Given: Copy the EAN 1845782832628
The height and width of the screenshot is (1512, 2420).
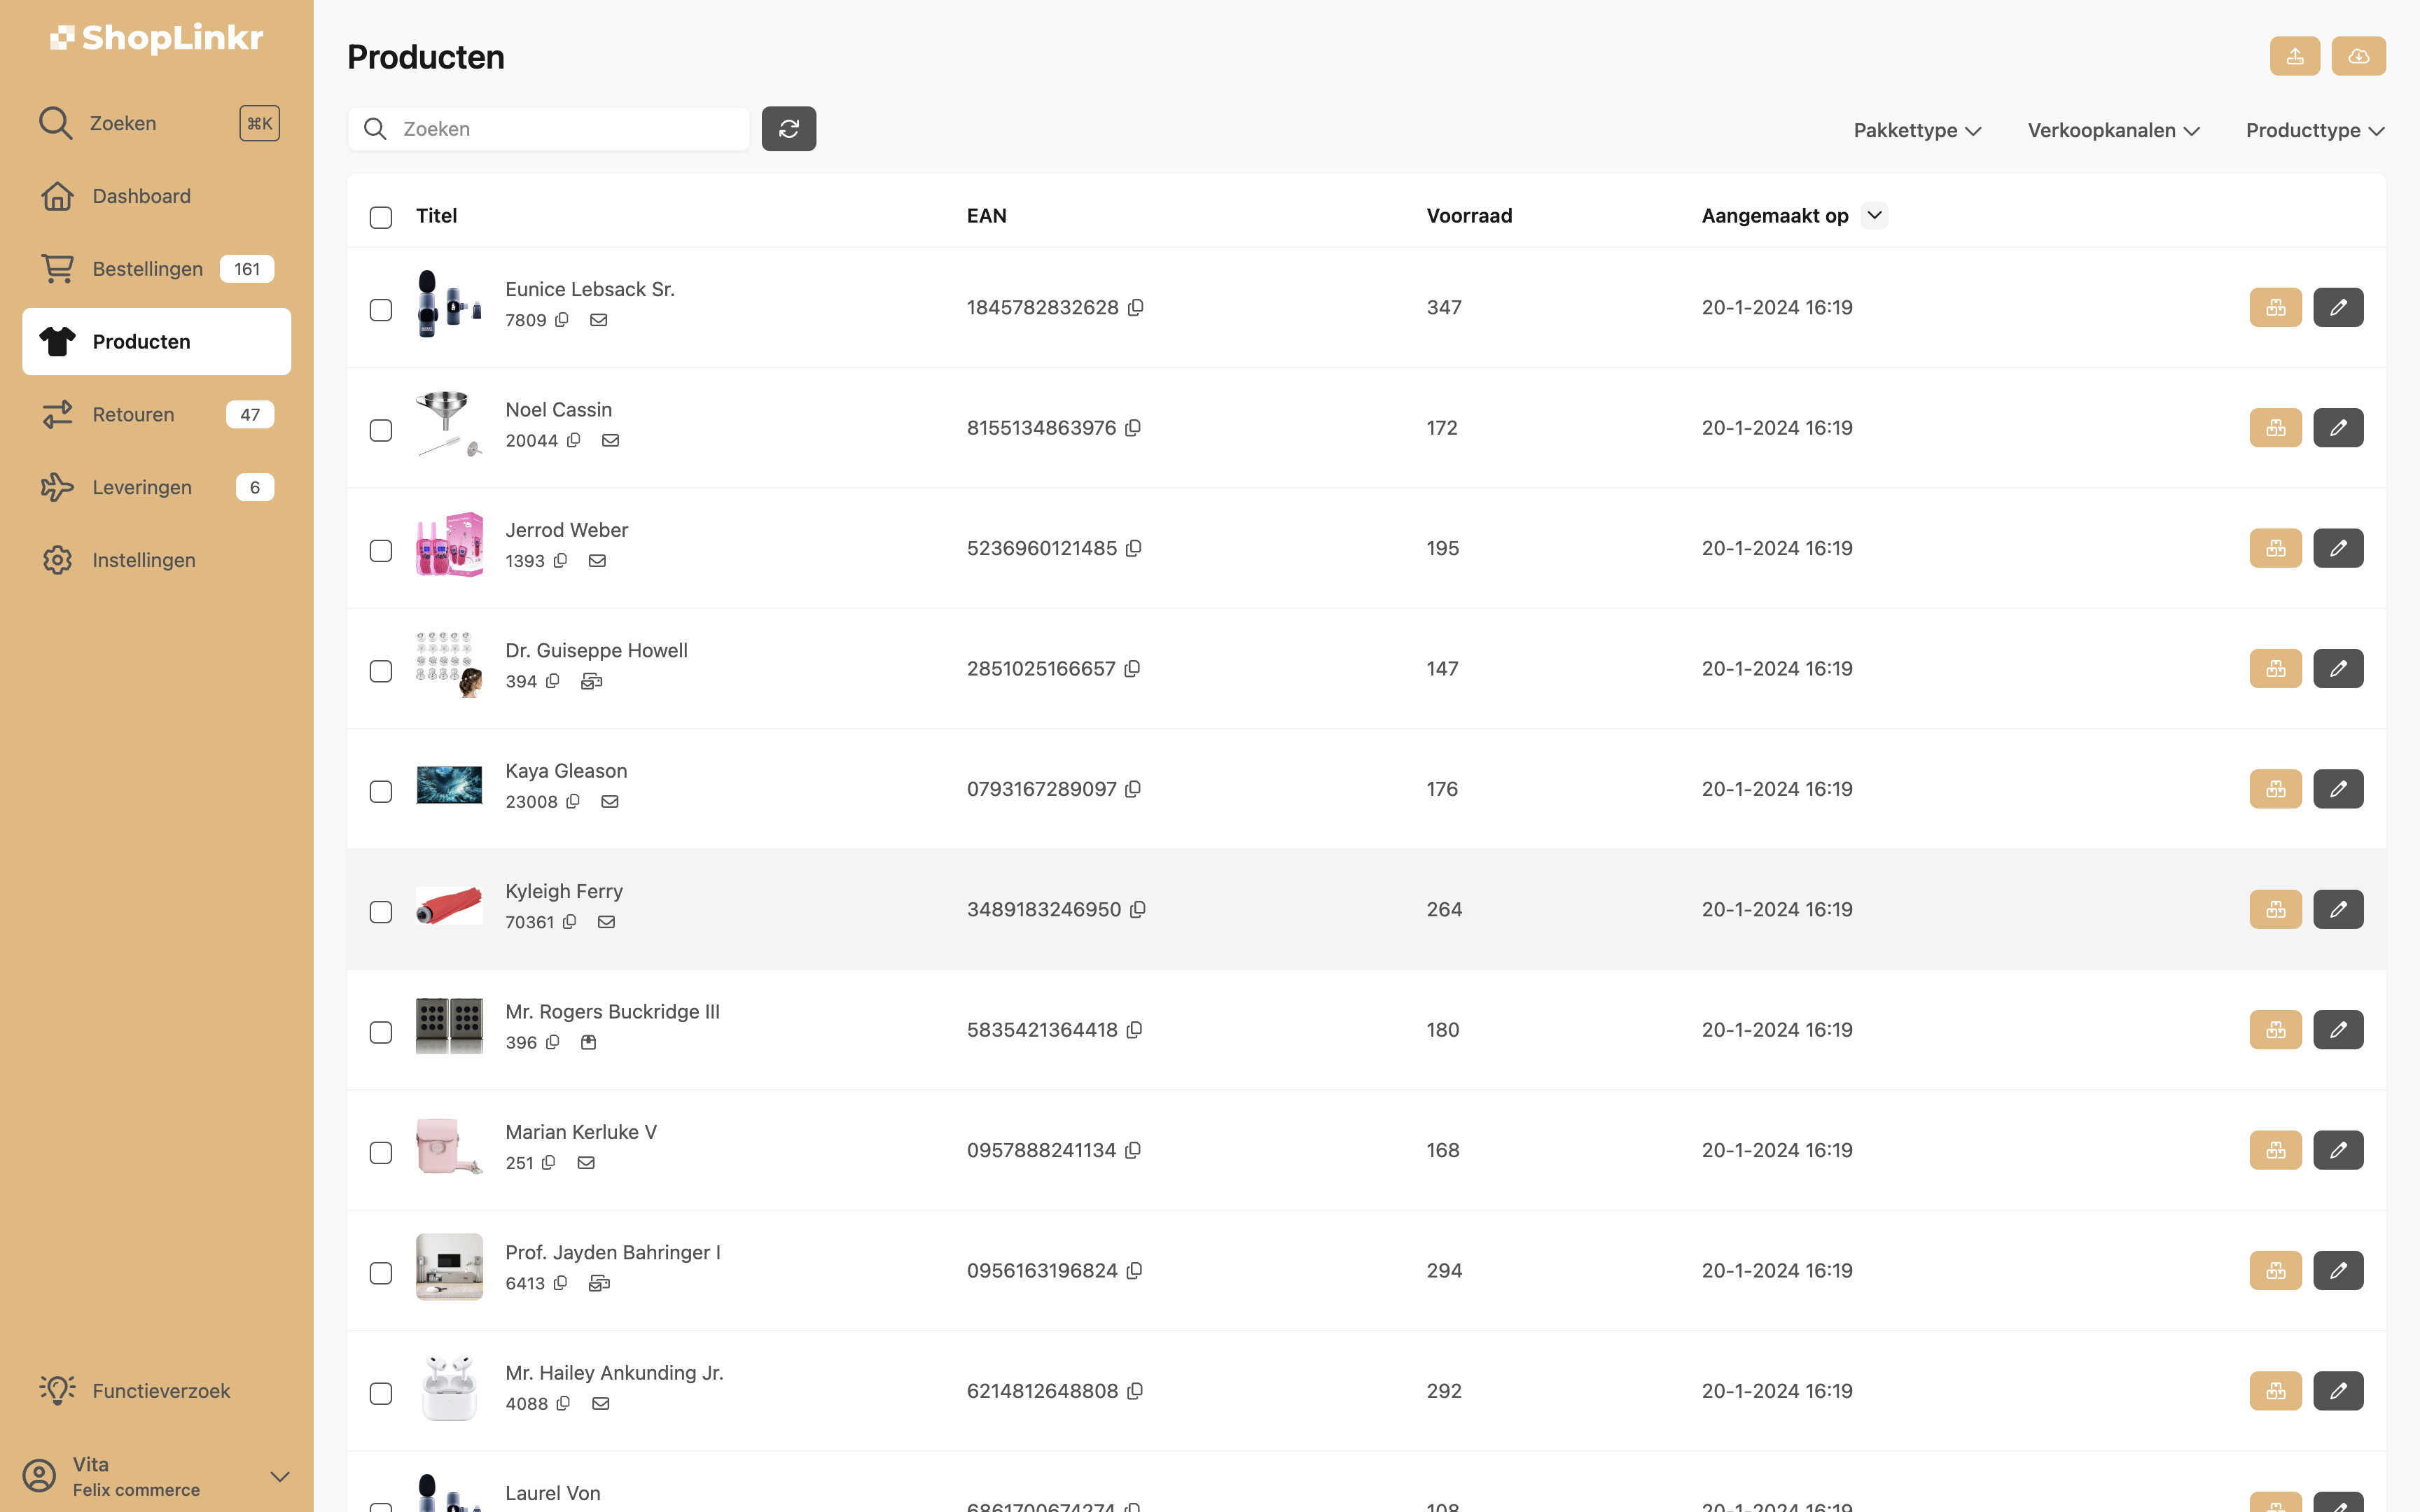Looking at the screenshot, I should (1136, 308).
